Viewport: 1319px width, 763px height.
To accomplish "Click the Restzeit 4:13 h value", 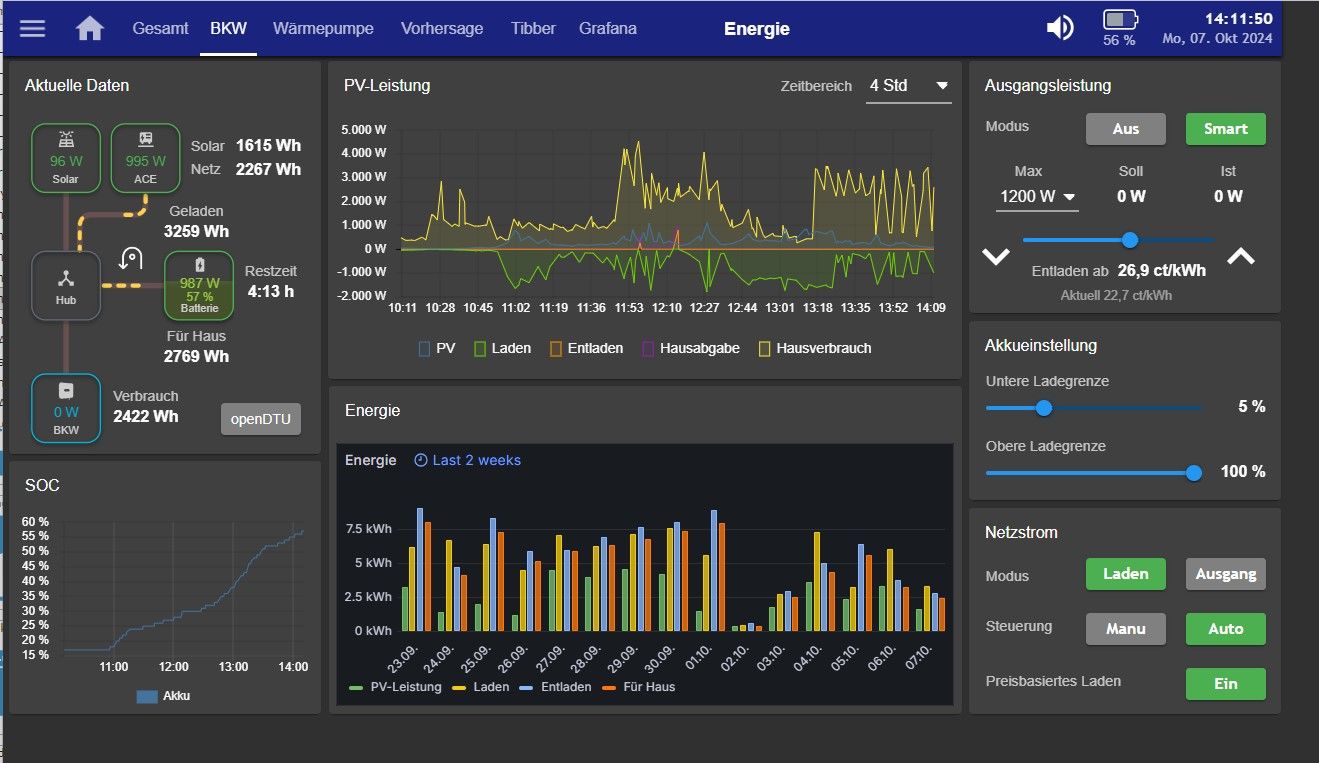I will [271, 292].
